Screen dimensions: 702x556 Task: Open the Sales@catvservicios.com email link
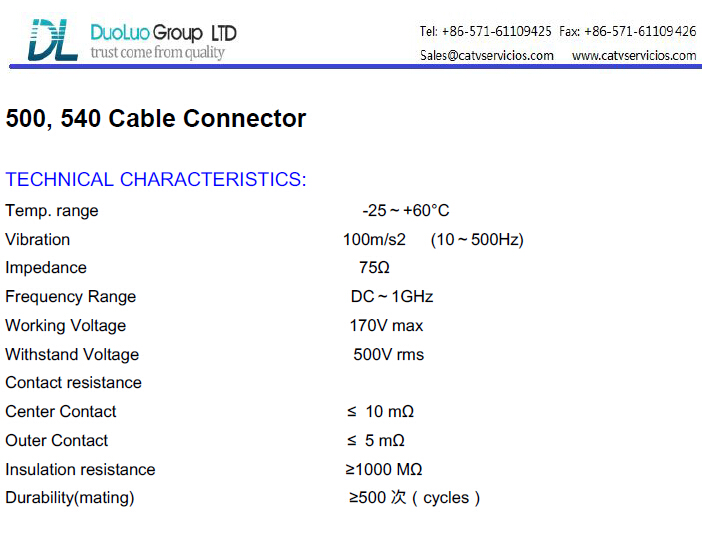487,56
